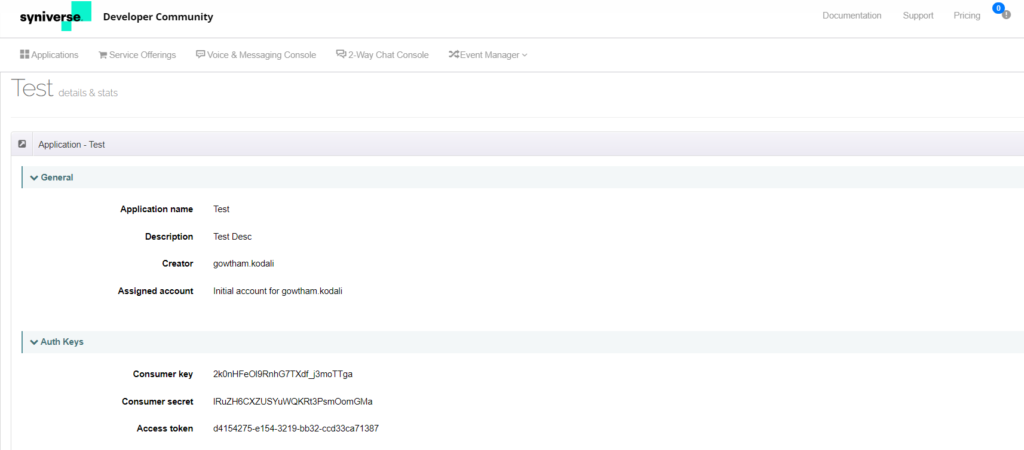
Task: Click the Consumer key value text
Action: coord(282,374)
